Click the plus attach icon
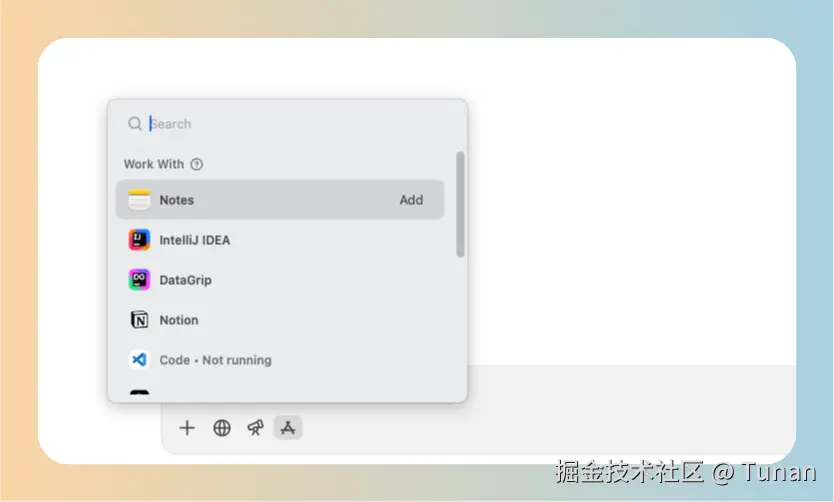The width and height of the screenshot is (834, 502). (187, 428)
